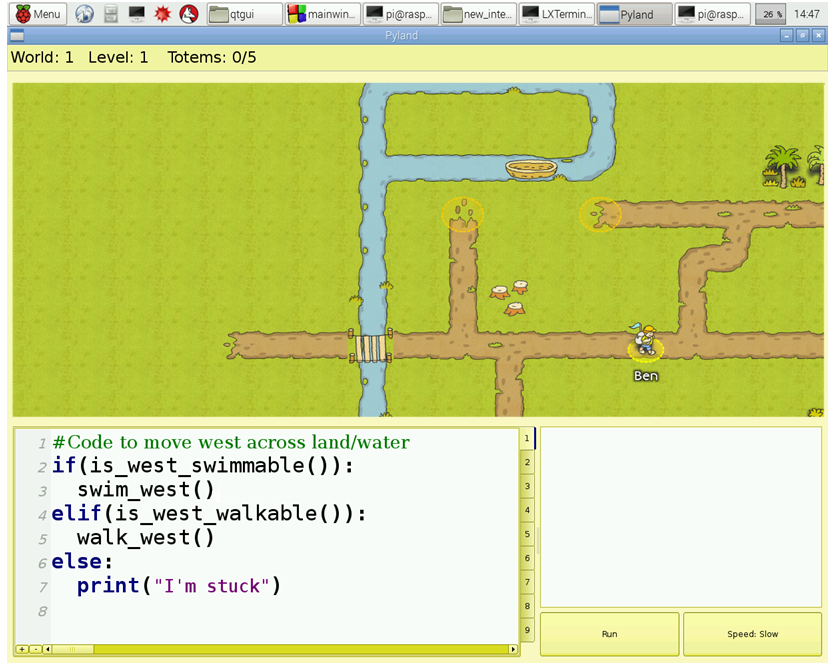Select script slot 5 beside the editor
This screenshot has height=667, width=833.
pyautogui.click(x=527, y=534)
